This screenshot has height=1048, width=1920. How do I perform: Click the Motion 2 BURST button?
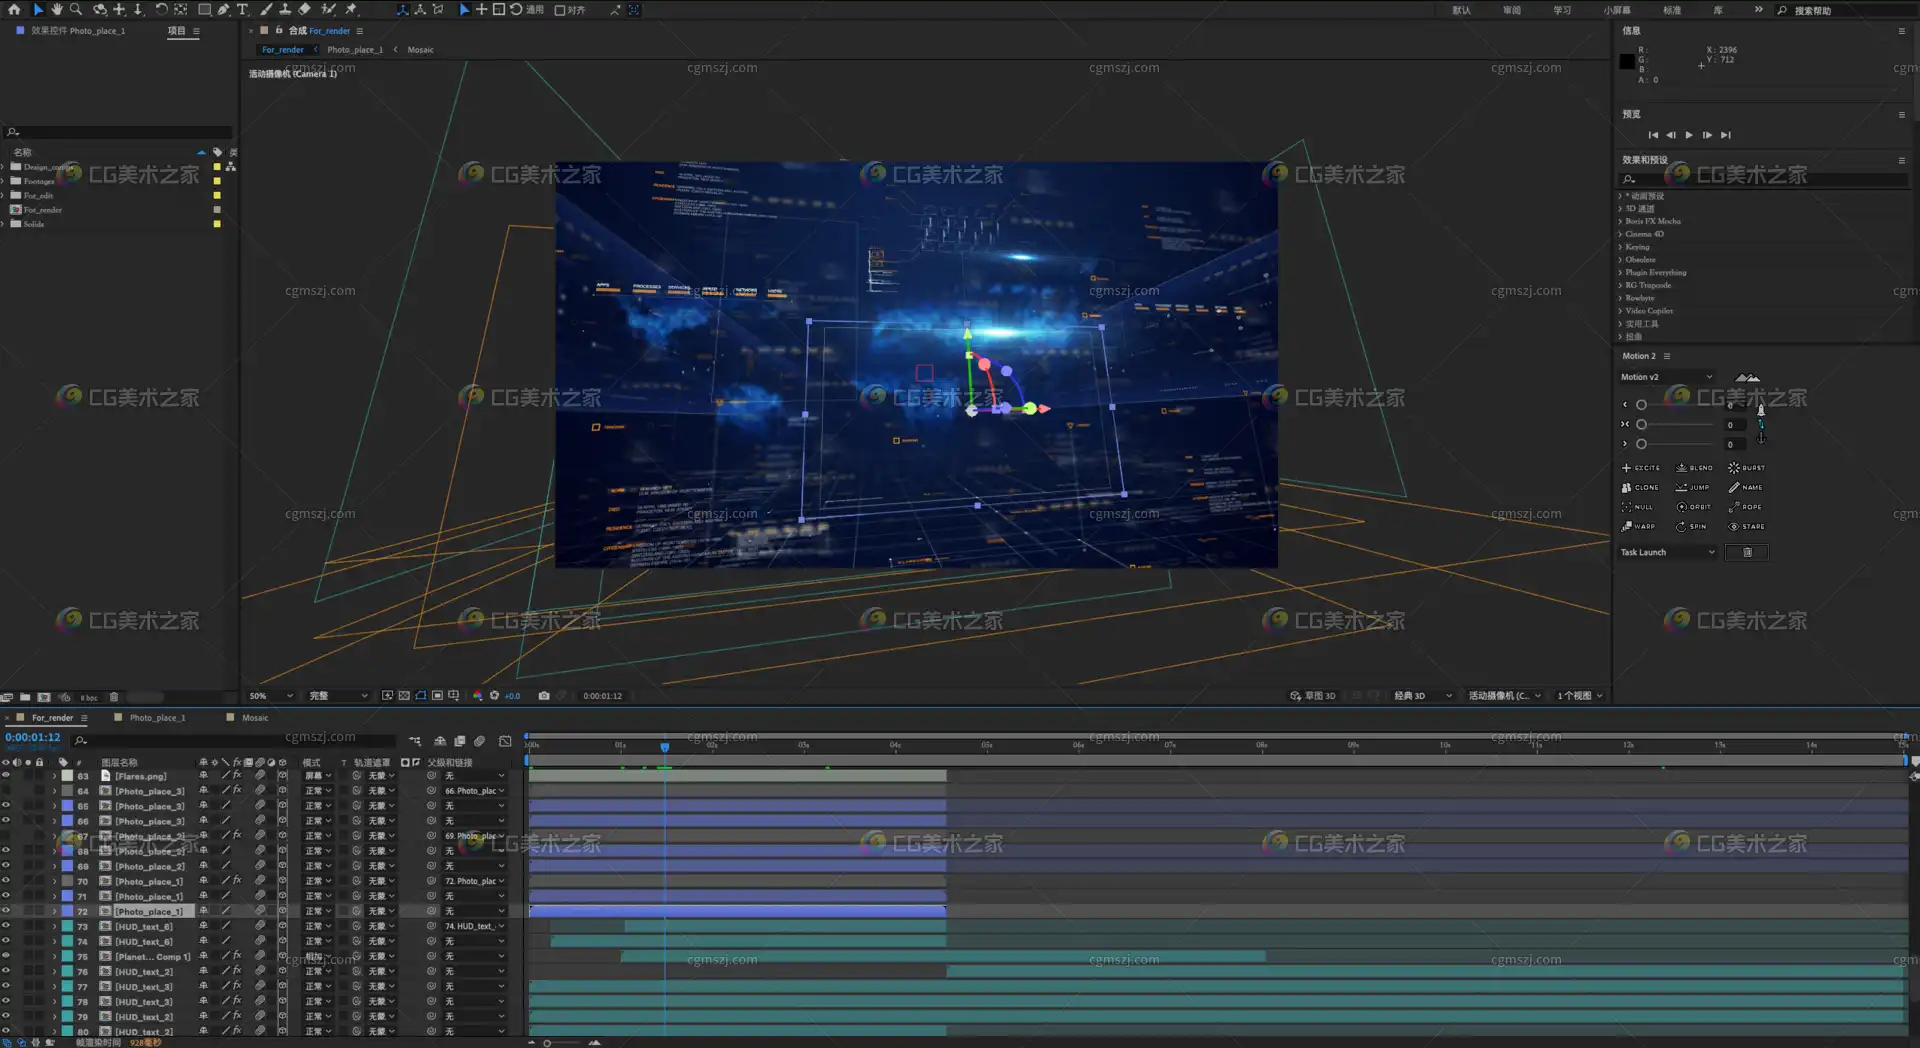[x=1747, y=468]
